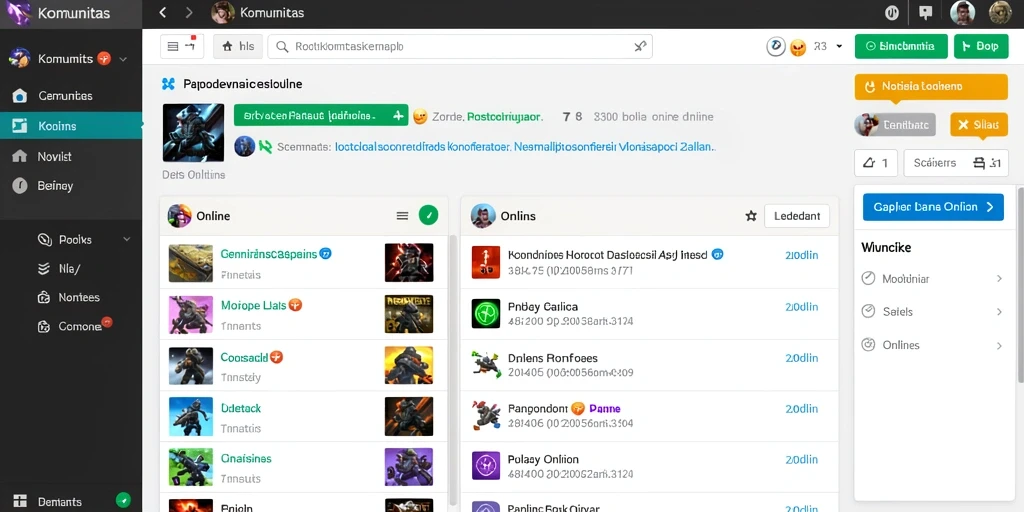Click the right panel vertical scrollbar

coord(1020,284)
